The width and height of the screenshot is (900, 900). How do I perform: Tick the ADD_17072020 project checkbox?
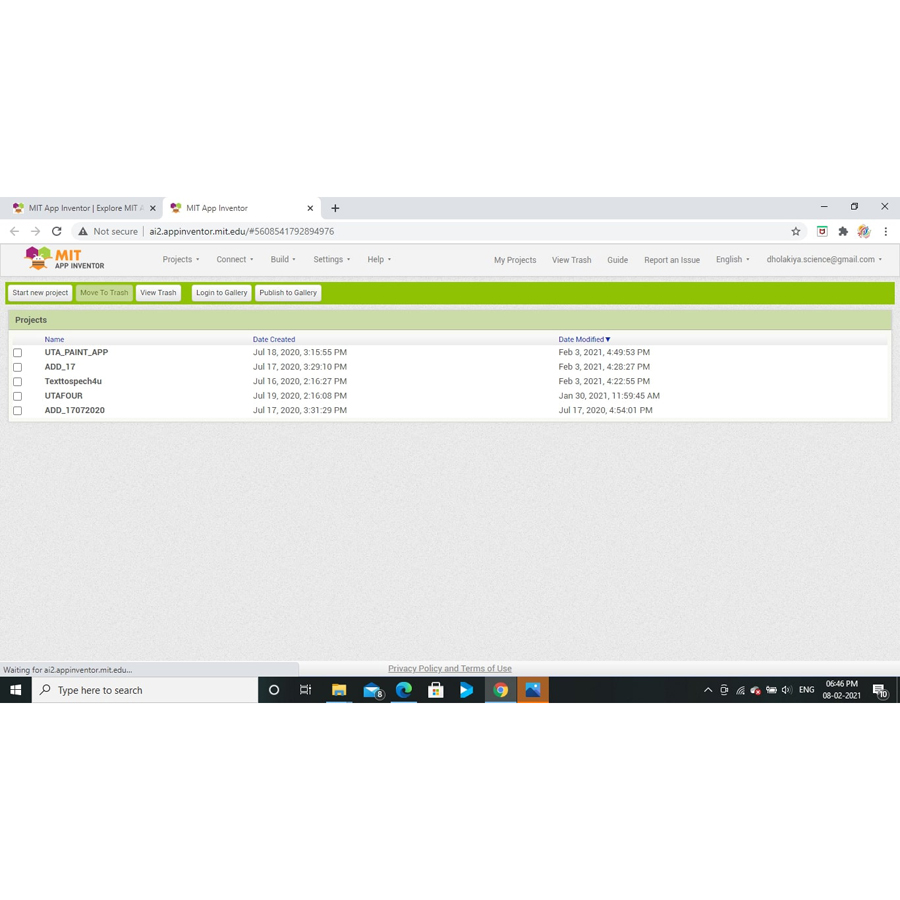(18, 411)
